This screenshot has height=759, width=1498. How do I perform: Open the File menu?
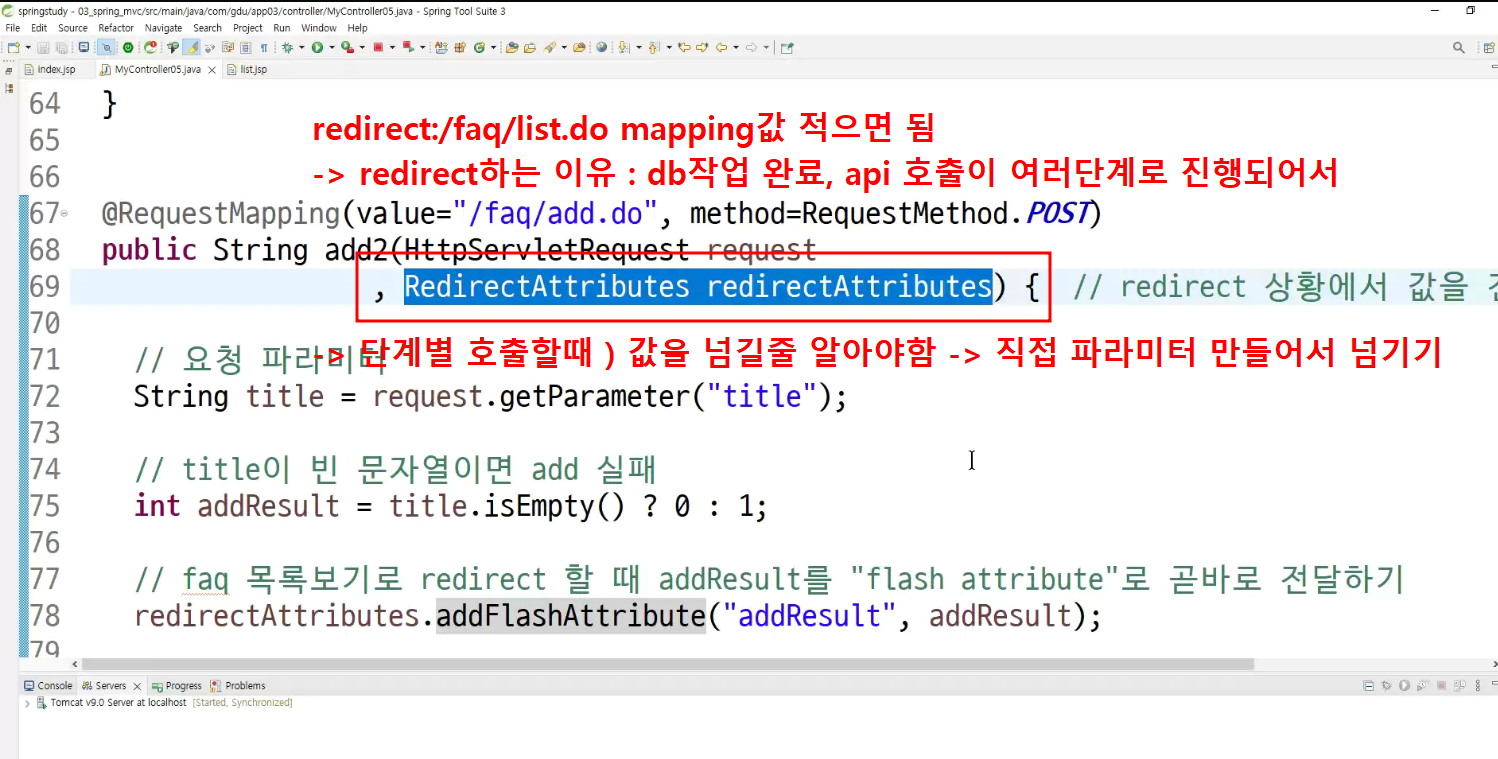(13, 28)
